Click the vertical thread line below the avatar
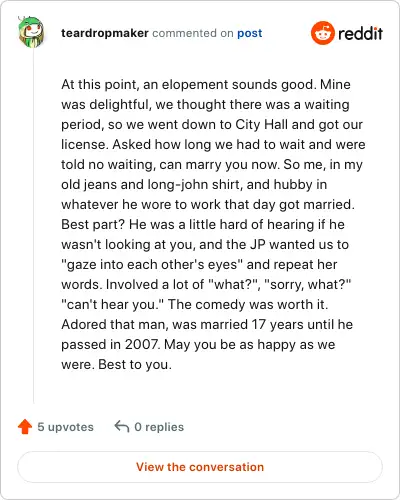 [x=33, y=226]
